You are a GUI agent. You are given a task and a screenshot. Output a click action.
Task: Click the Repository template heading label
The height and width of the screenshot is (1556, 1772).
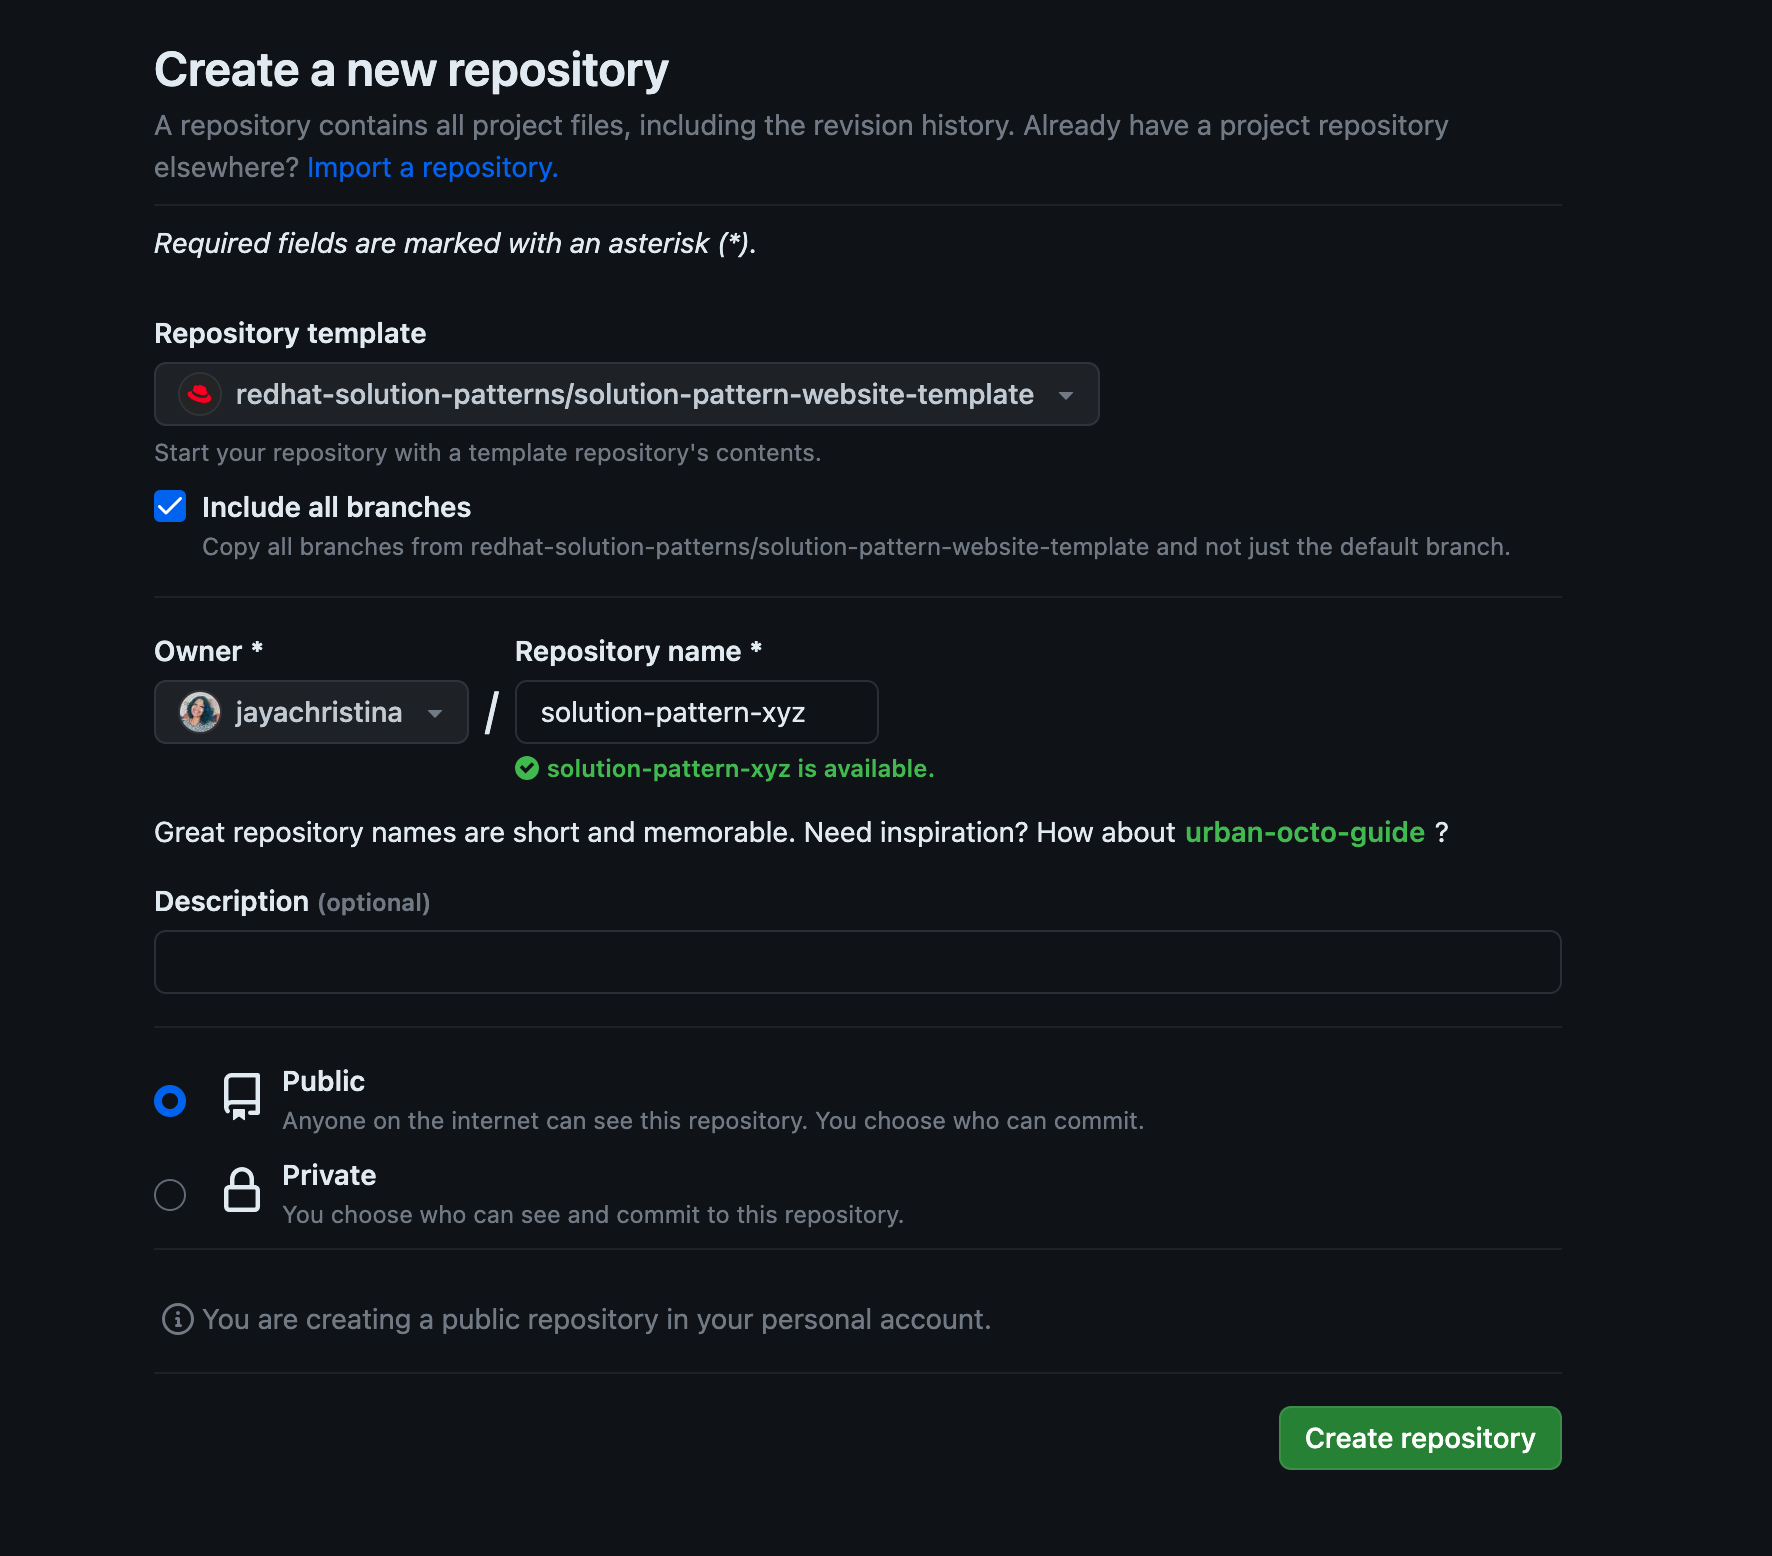pos(290,333)
